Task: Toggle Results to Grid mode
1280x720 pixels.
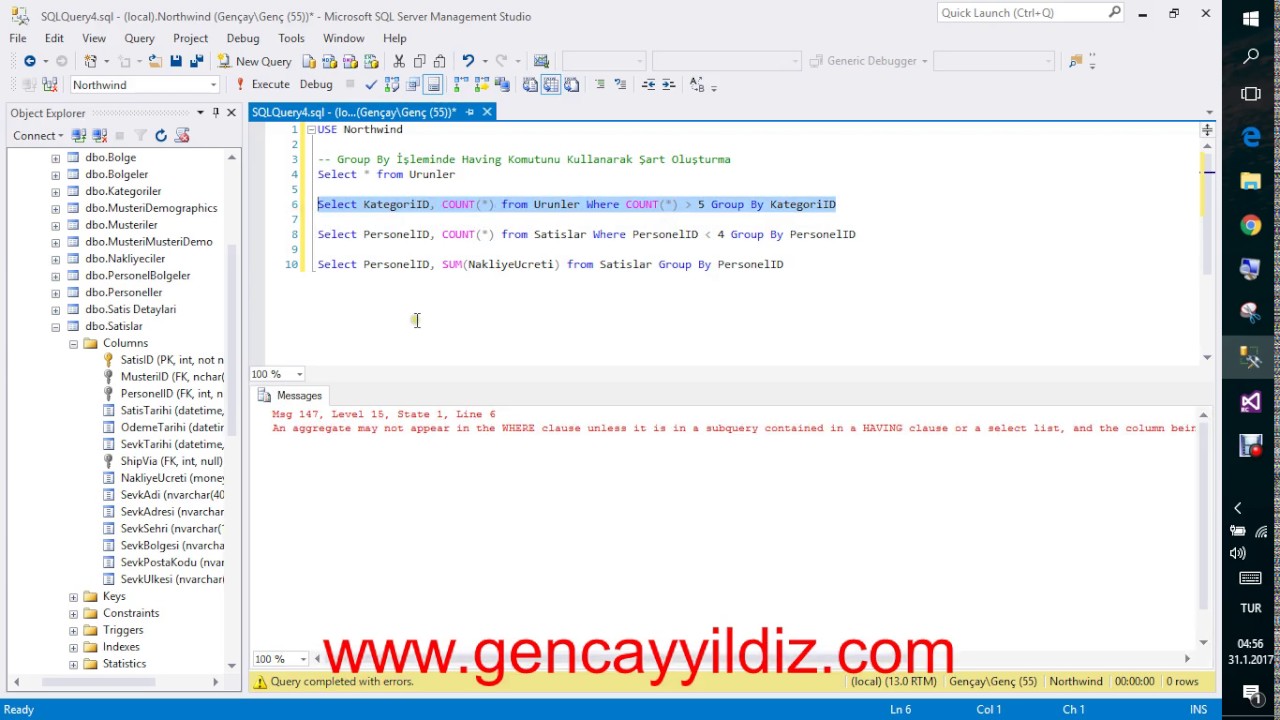Action: (x=550, y=85)
